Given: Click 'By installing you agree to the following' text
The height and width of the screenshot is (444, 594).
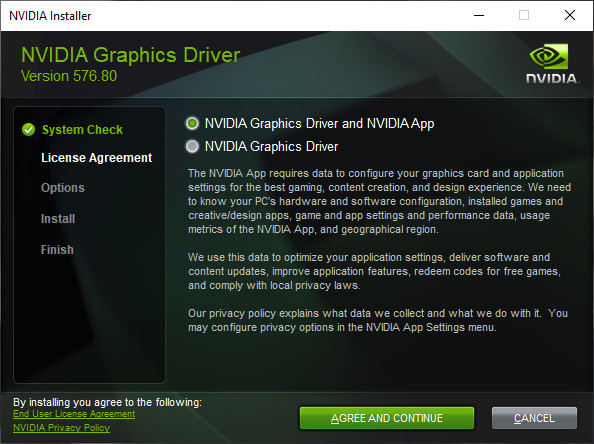Looking at the screenshot, I should 108,402.
